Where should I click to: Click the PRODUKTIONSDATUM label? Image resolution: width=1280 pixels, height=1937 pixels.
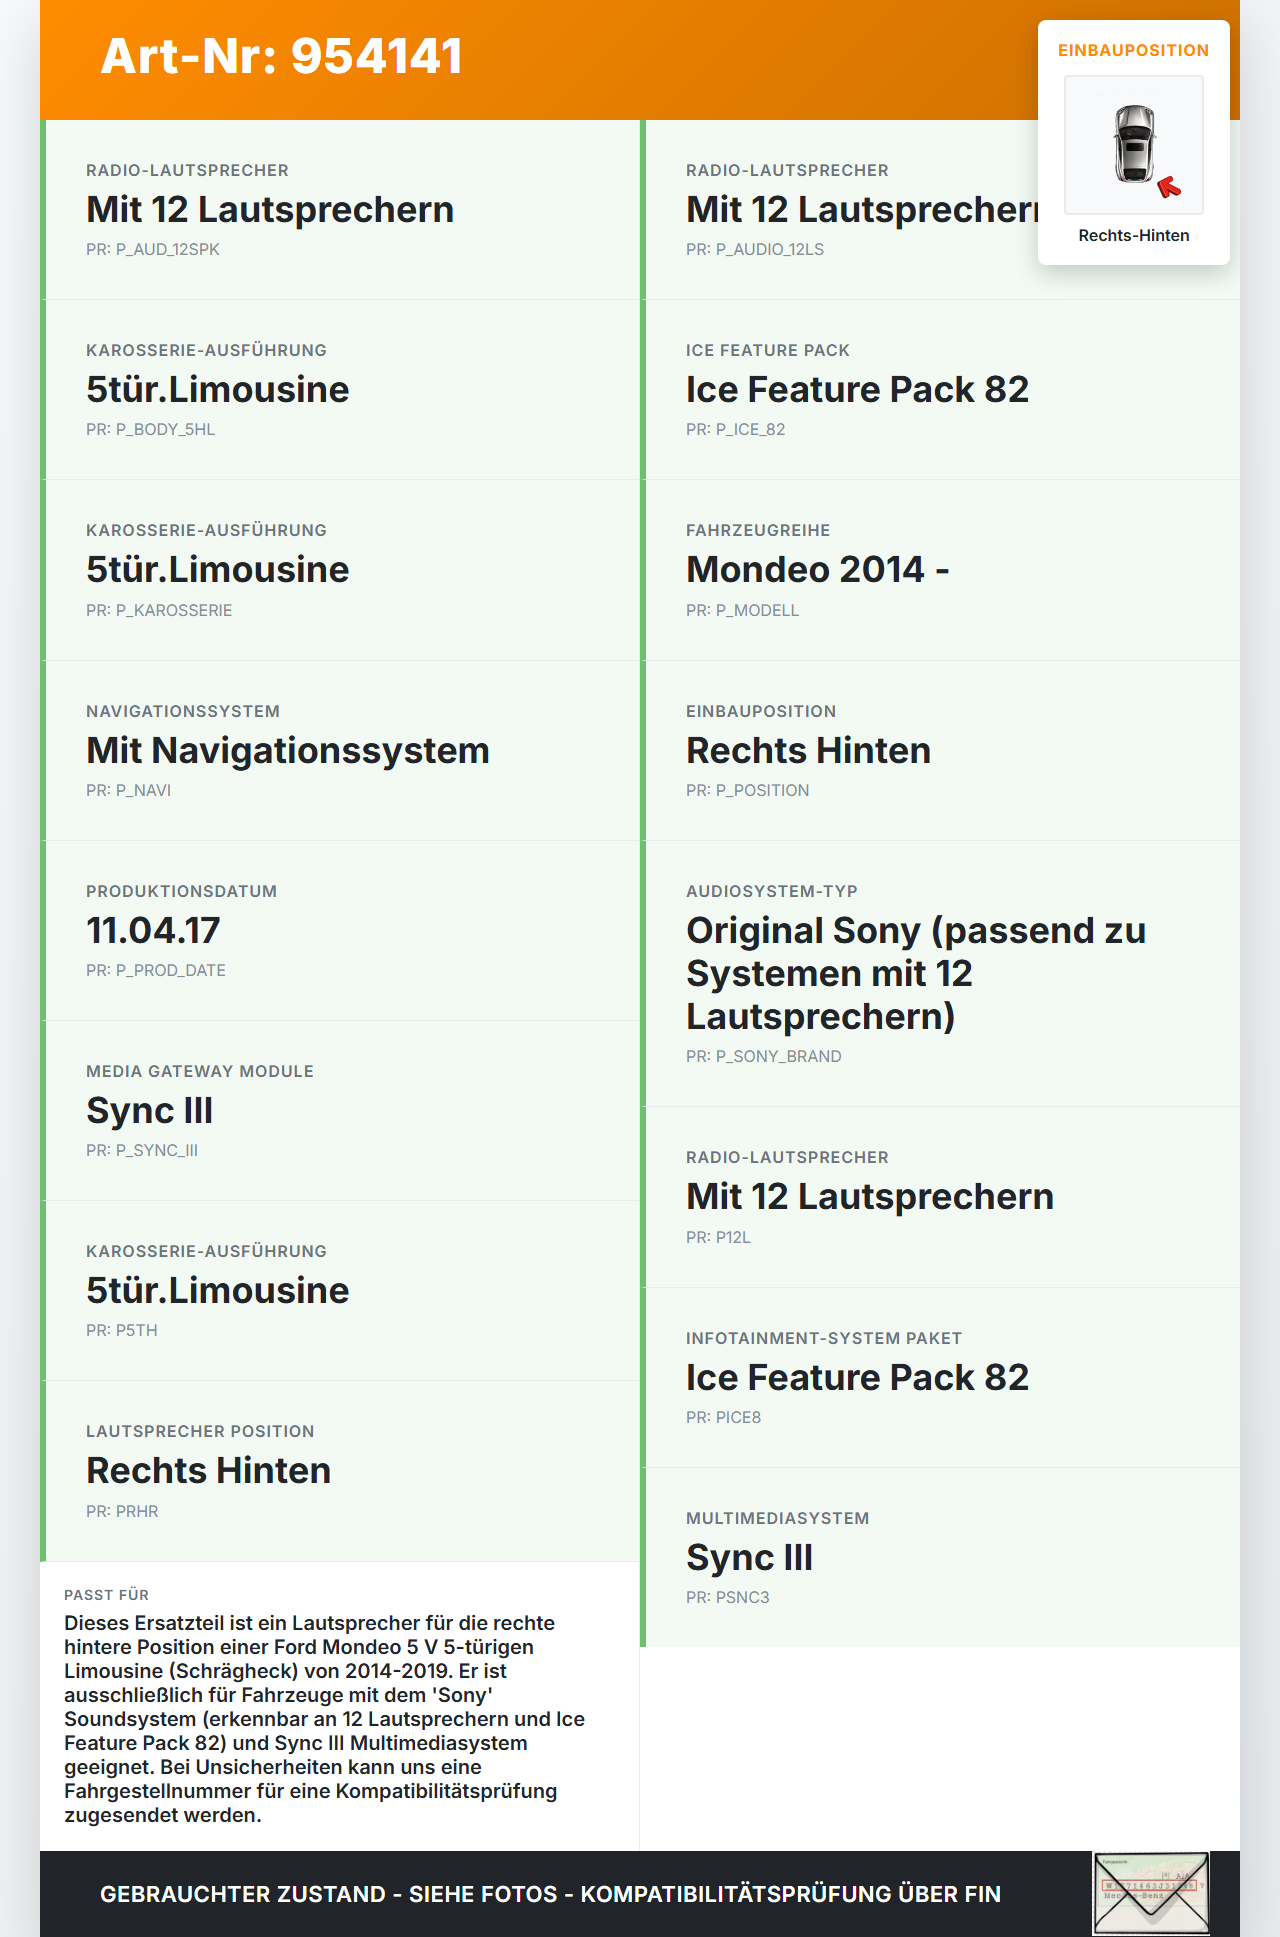click(181, 891)
